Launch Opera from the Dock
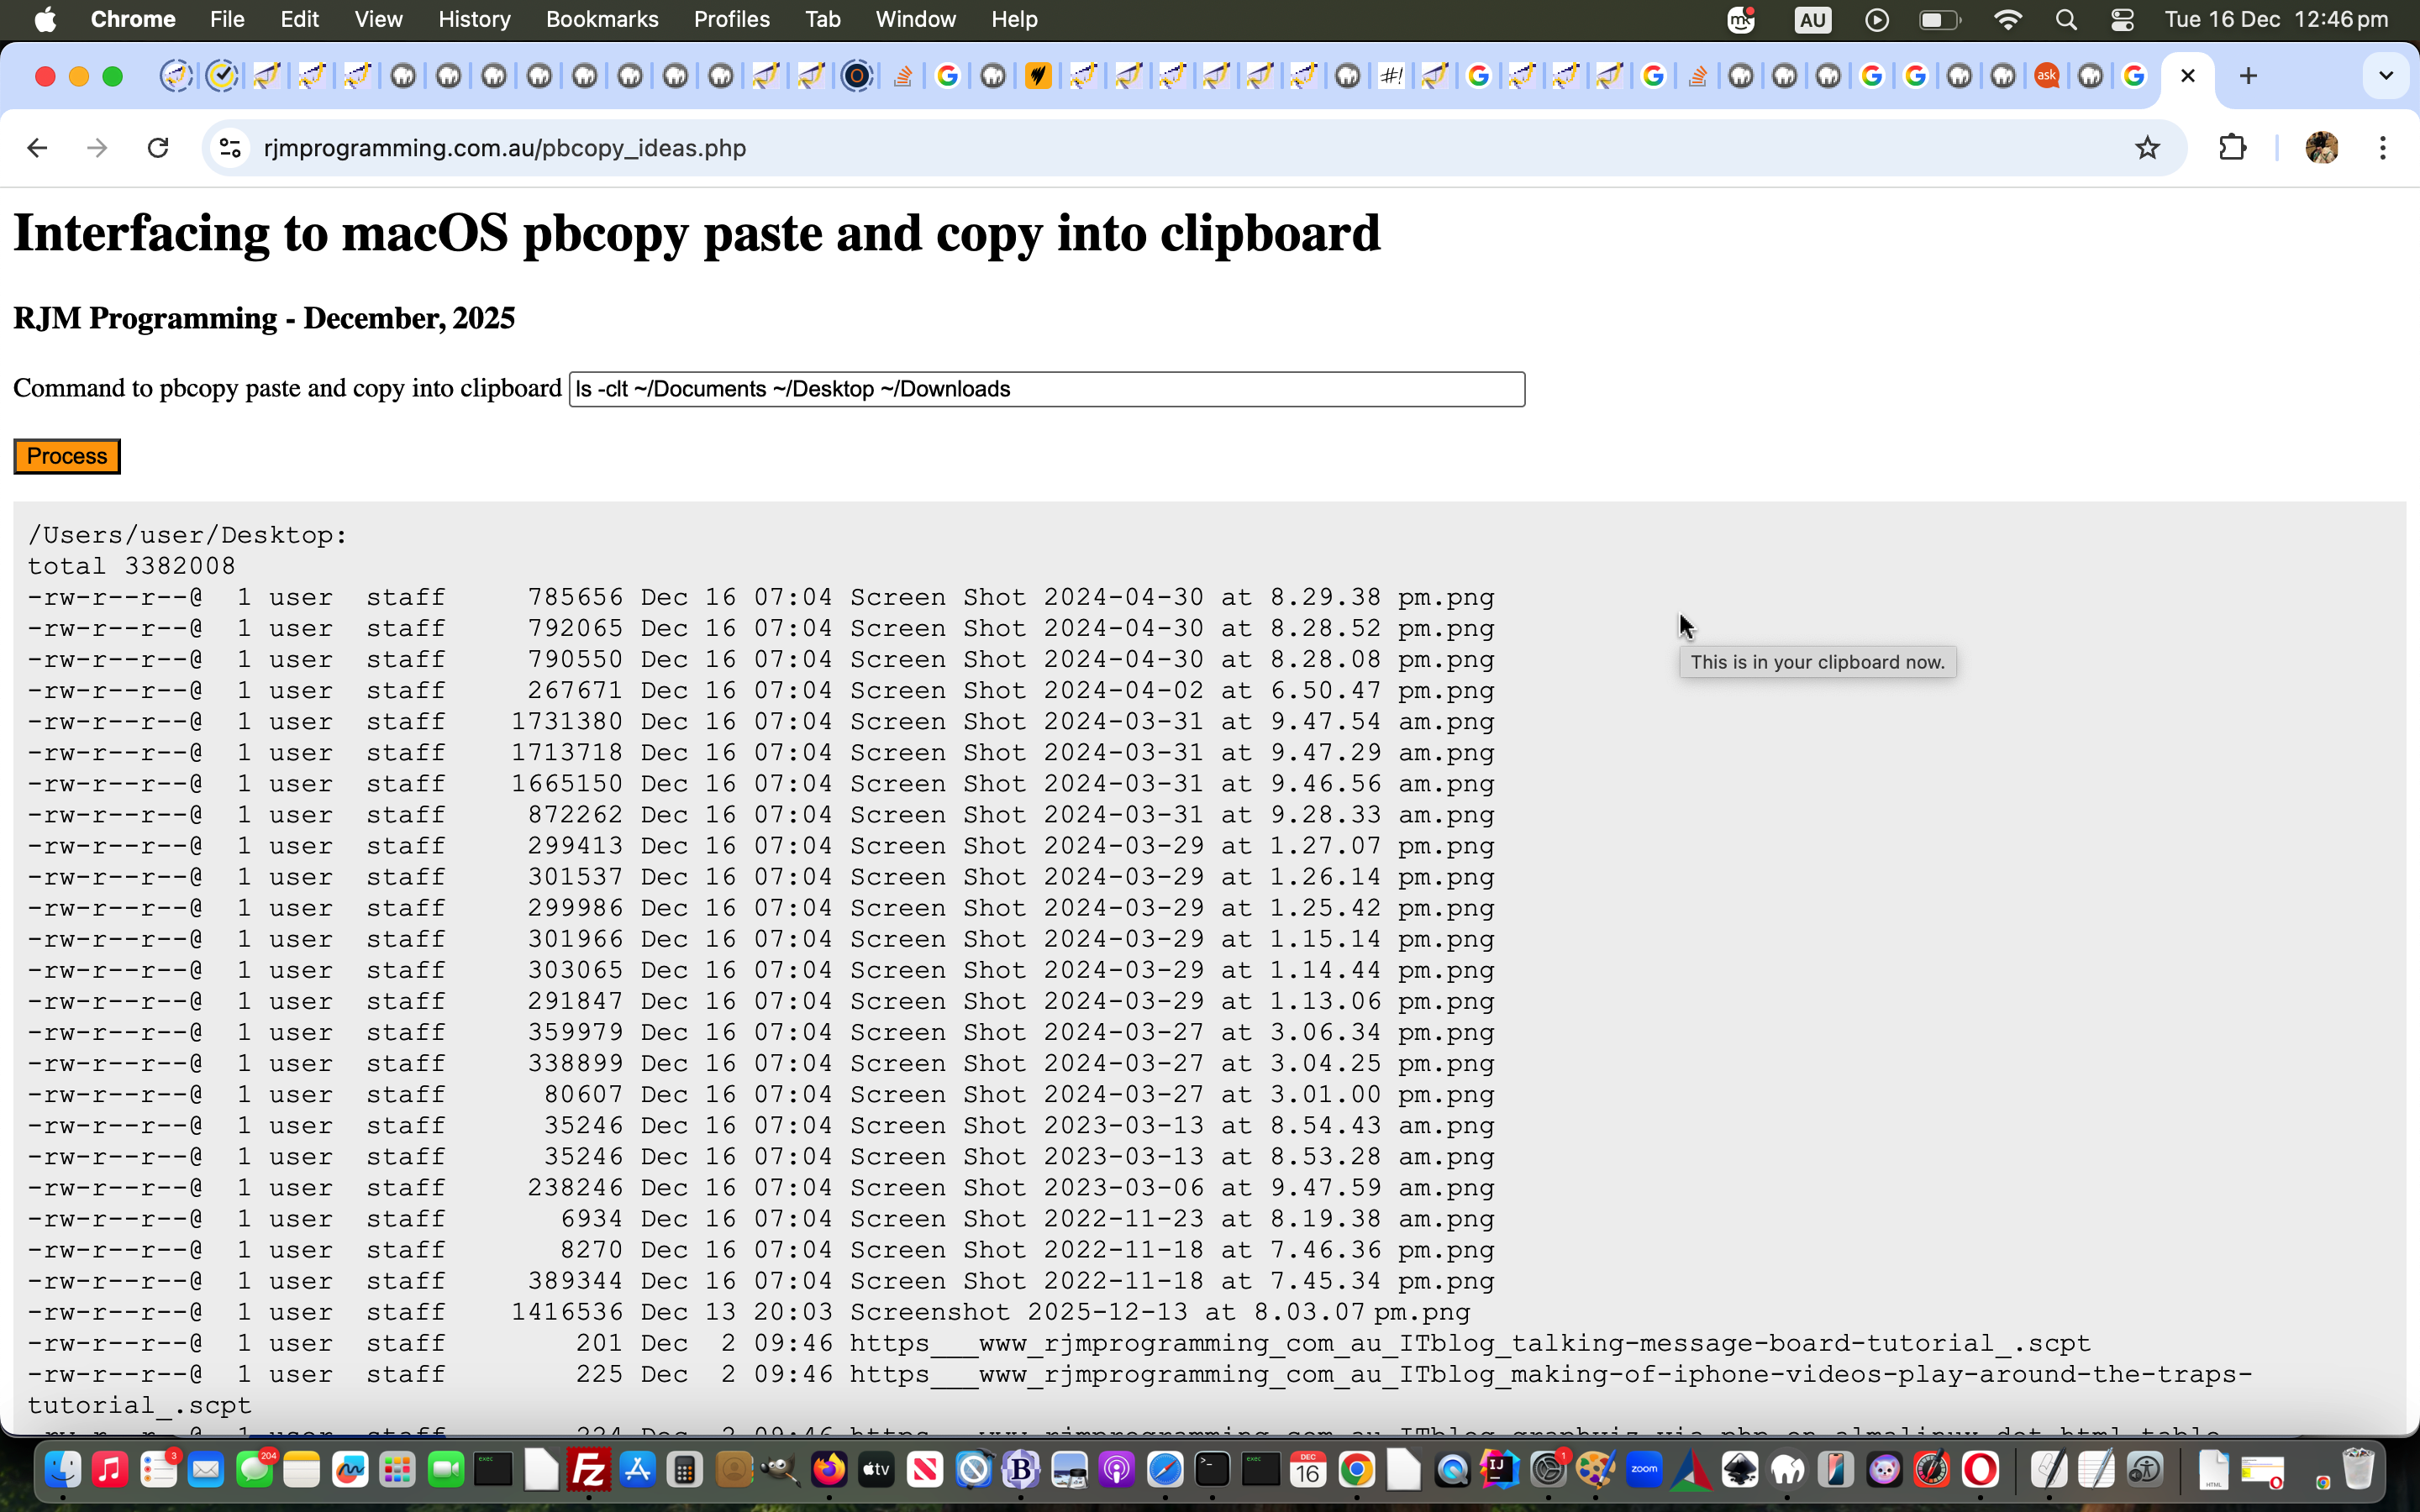The image size is (2420, 1512). click(1981, 1470)
